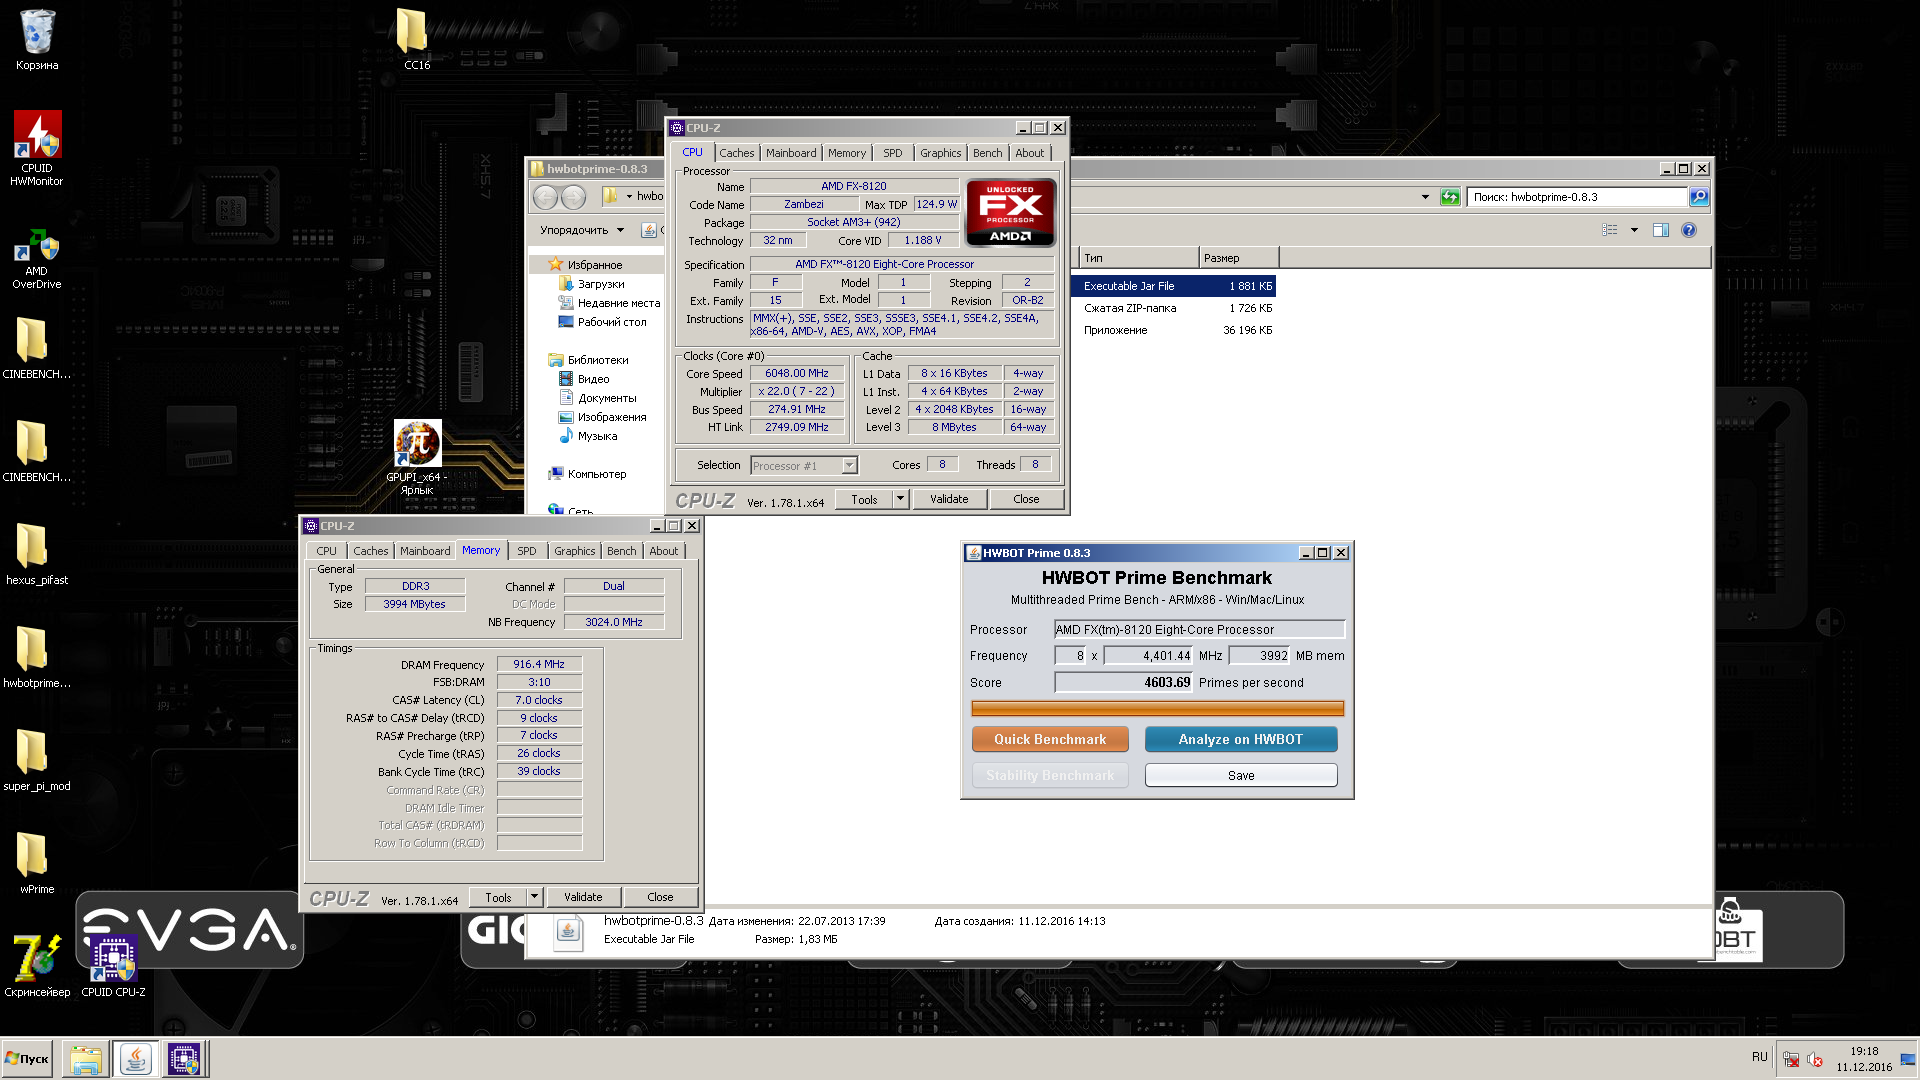Start the Quick Benchmark
The image size is (1920, 1080).
tap(1050, 739)
